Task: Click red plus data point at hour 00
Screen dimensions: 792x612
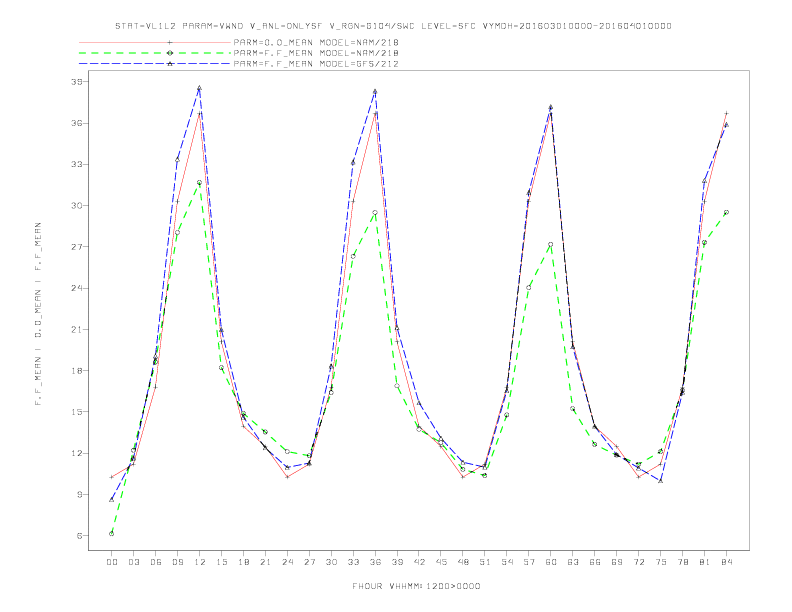Action: point(112,477)
